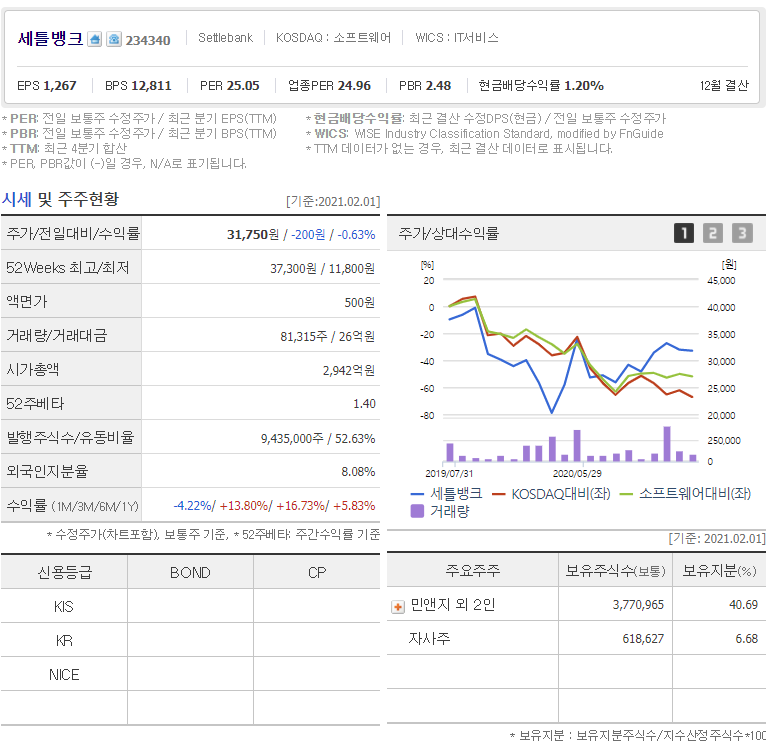Select the 세틀뱅크 company name heading
Viewport: 782px width, 750px height.
pos(50,38)
